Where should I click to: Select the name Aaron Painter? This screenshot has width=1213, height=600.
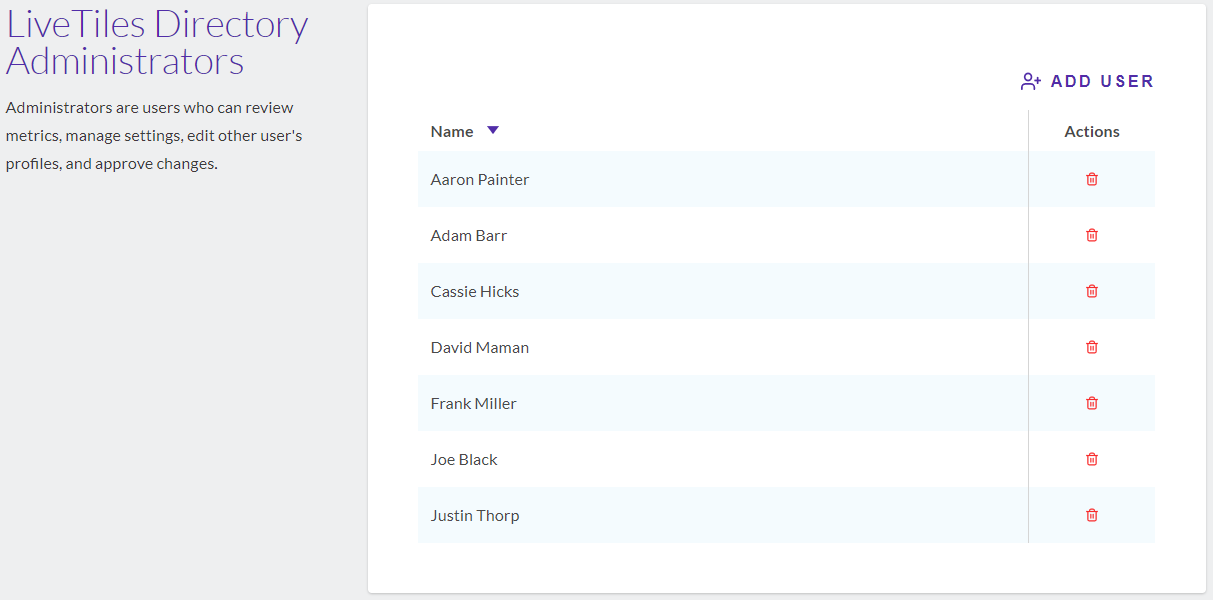[480, 180]
